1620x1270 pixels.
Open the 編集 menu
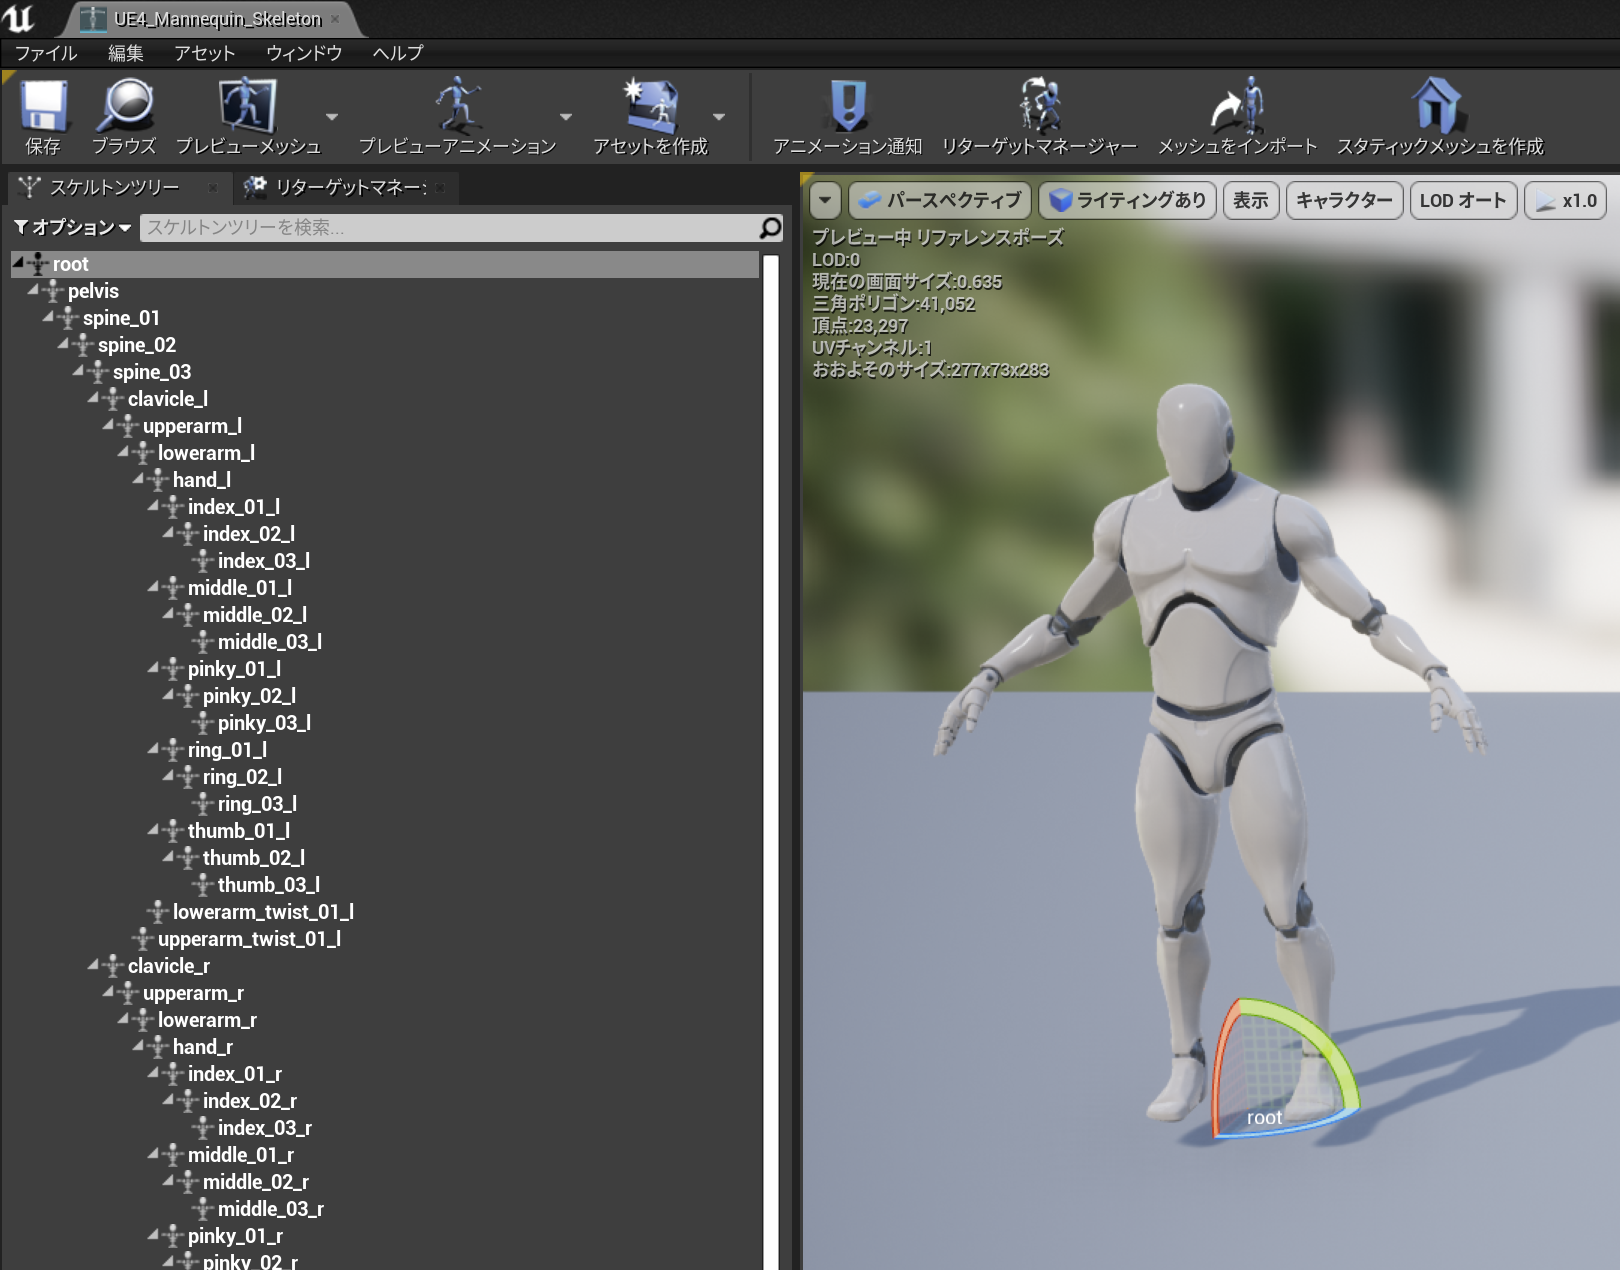126,53
